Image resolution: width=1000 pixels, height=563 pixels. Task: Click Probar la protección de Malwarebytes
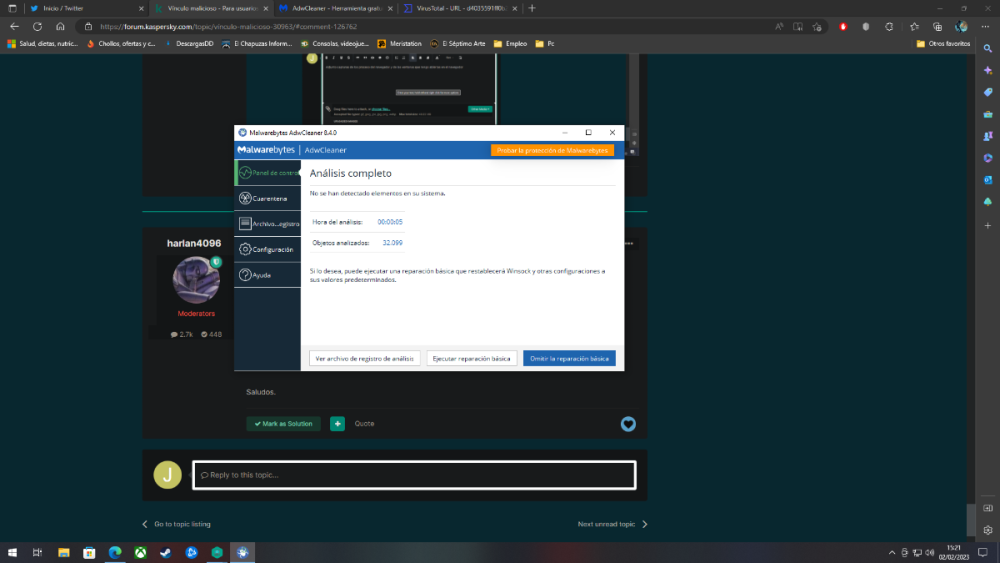(552, 150)
